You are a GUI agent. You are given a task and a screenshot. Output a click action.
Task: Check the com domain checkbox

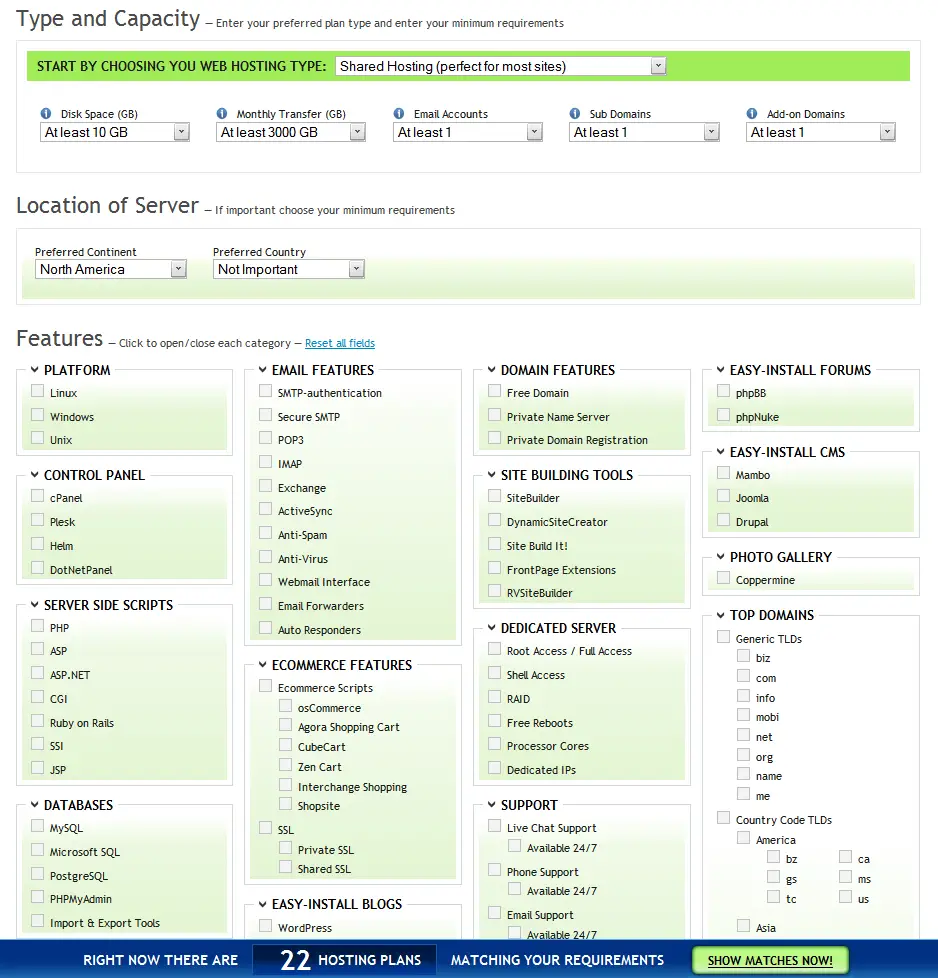[x=743, y=676]
